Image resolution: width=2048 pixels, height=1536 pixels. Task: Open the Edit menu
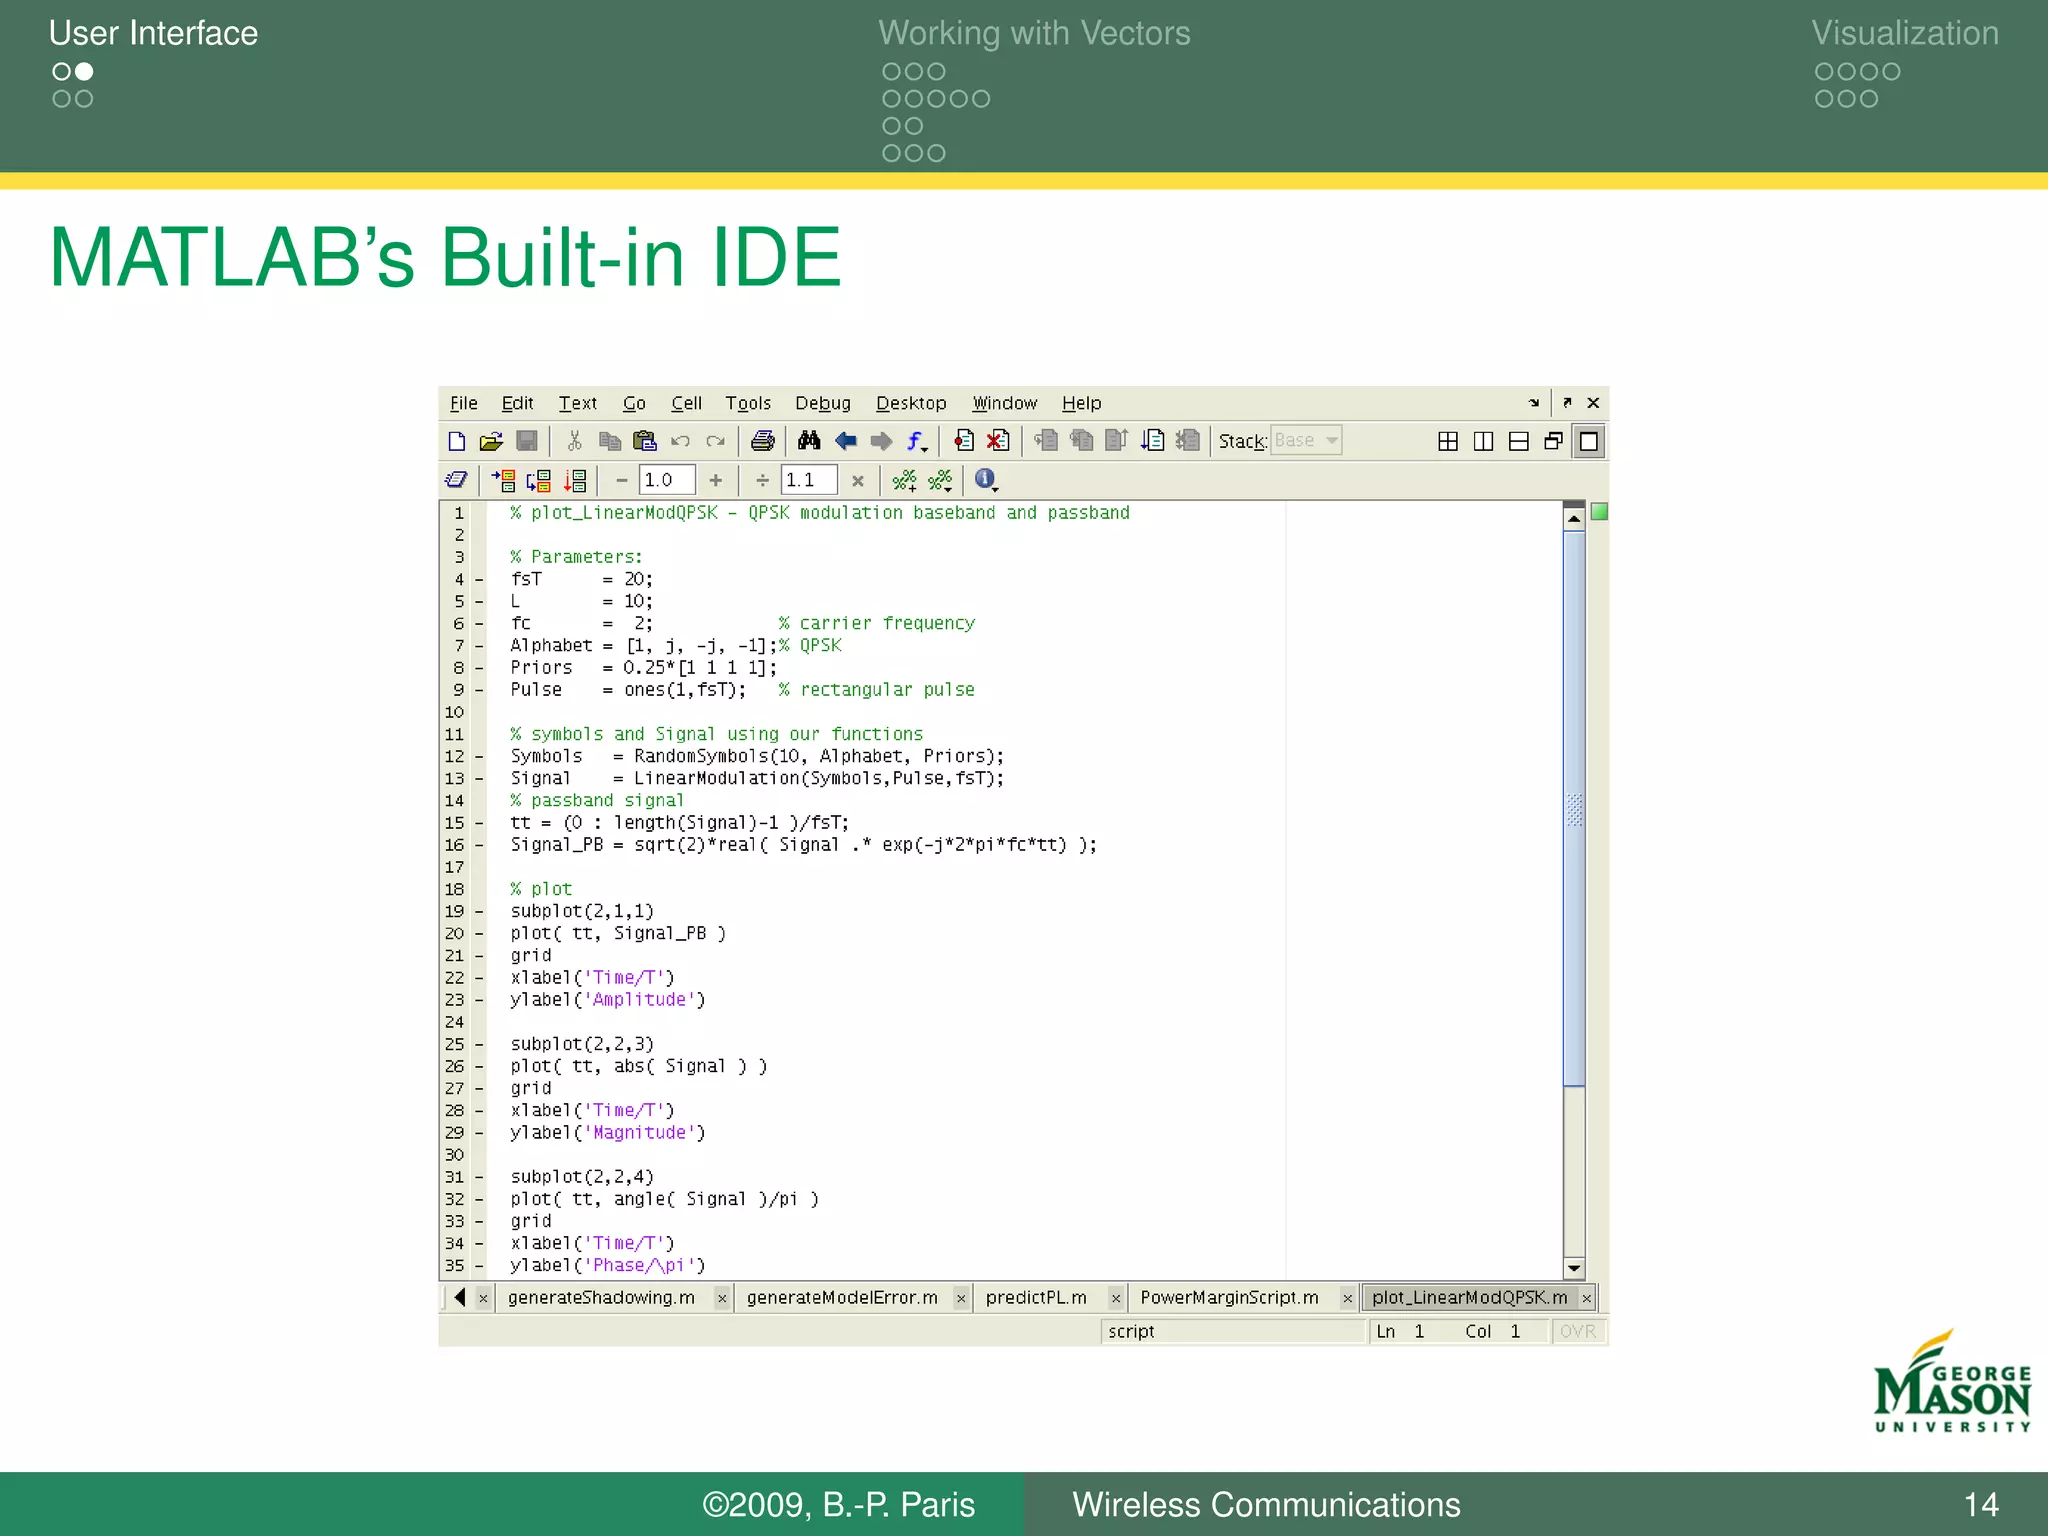(517, 403)
